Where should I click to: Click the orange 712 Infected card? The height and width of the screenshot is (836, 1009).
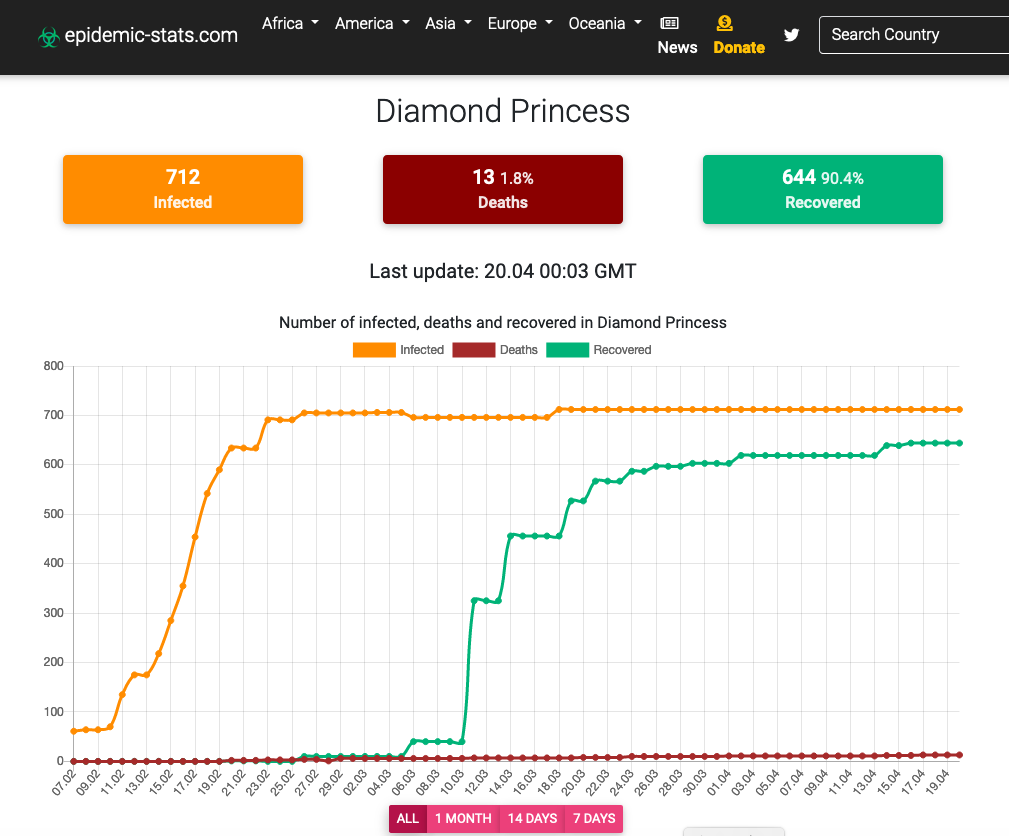pyautogui.click(x=183, y=189)
